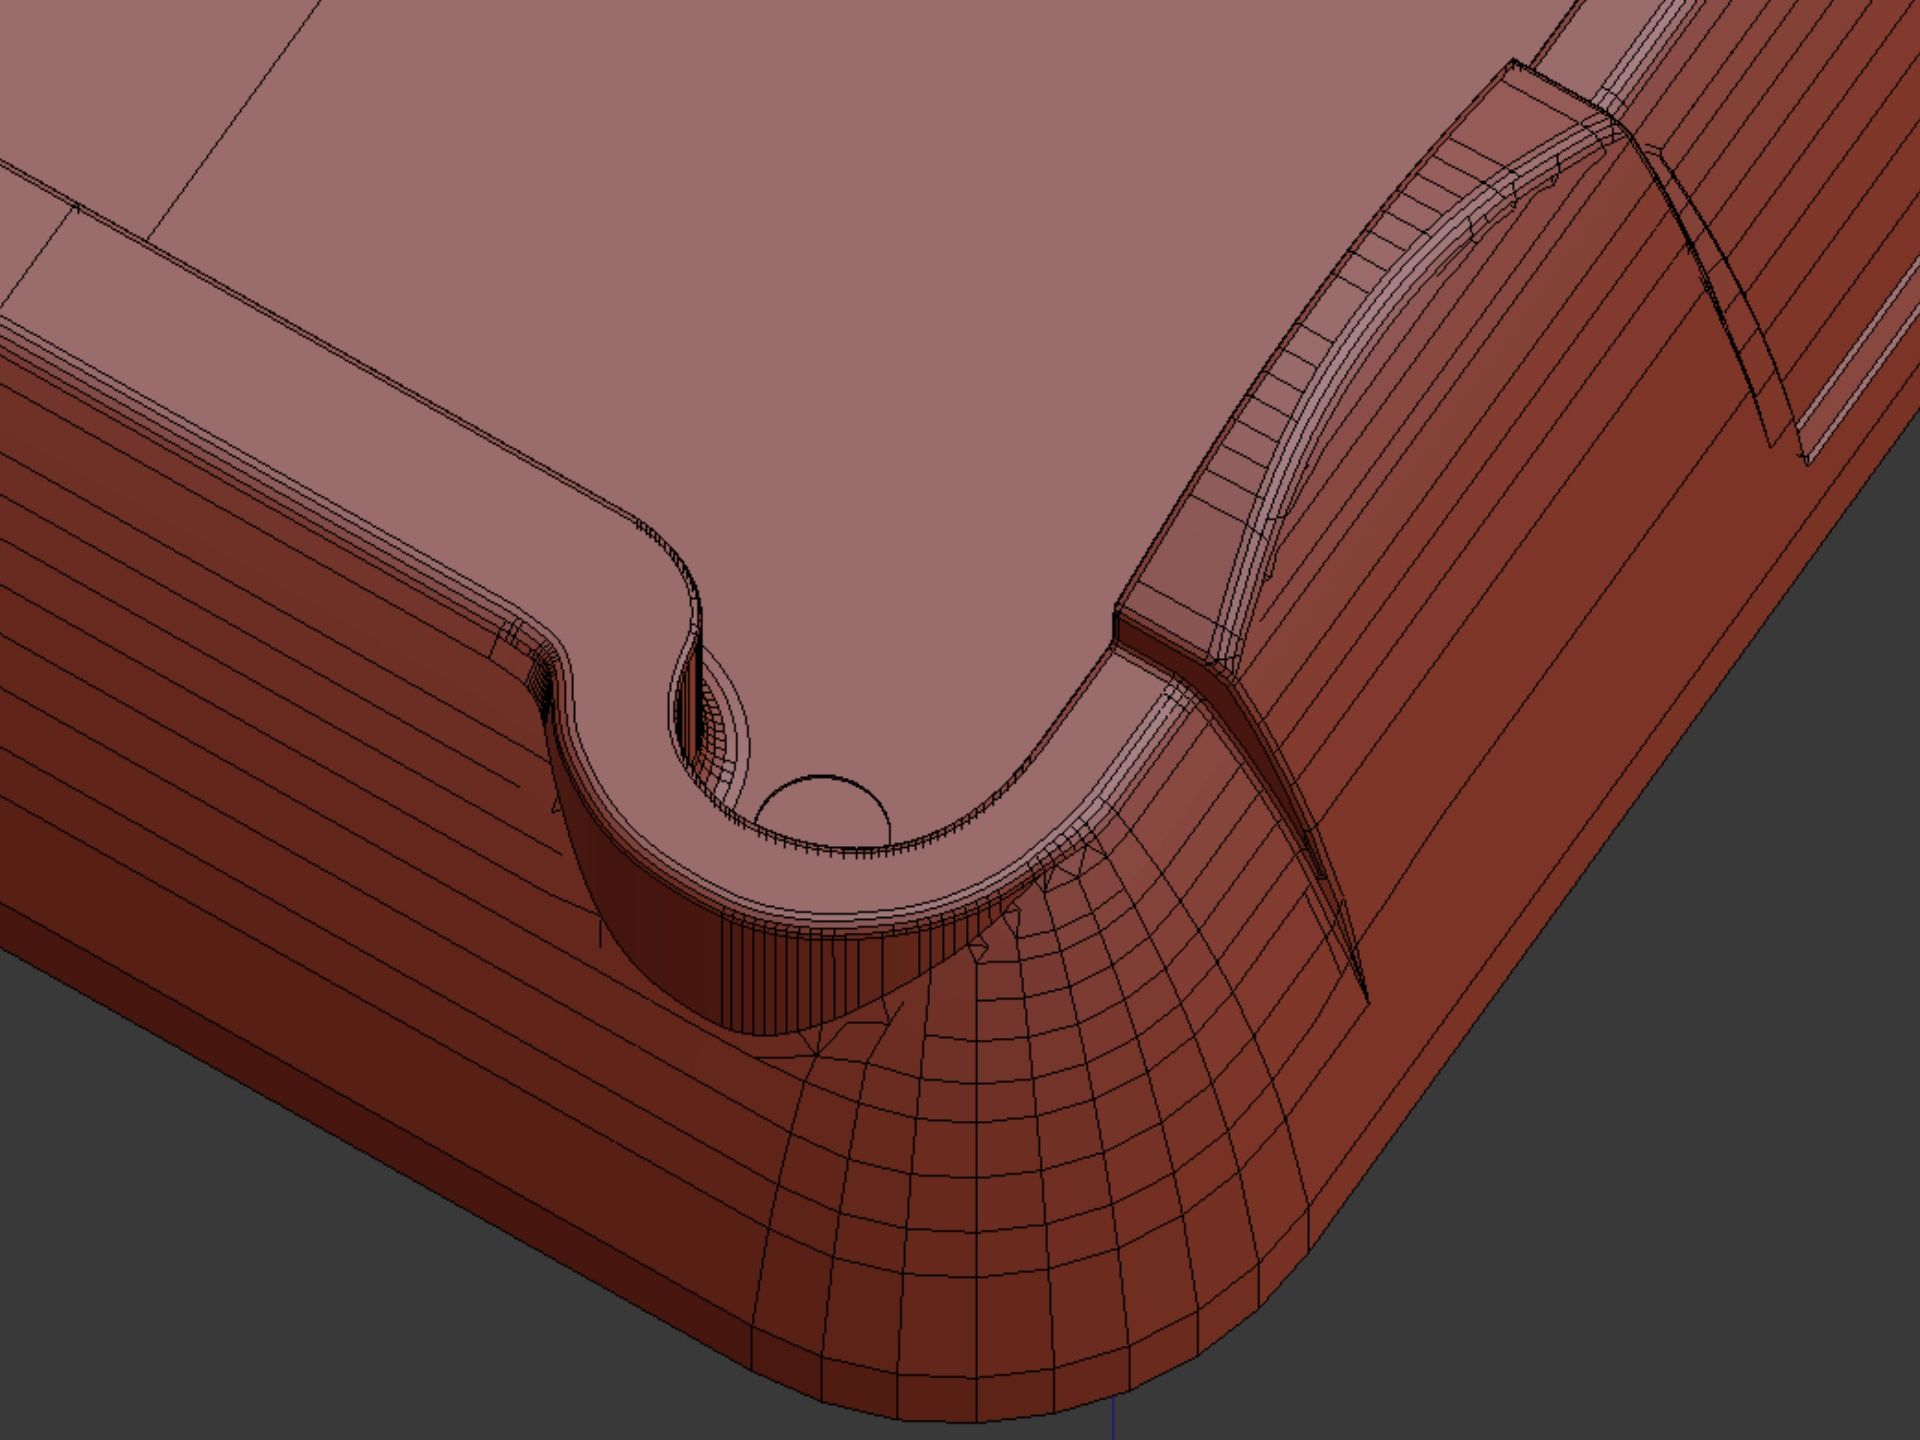
Task: Select the circular hole on the top face
Action: 822,812
